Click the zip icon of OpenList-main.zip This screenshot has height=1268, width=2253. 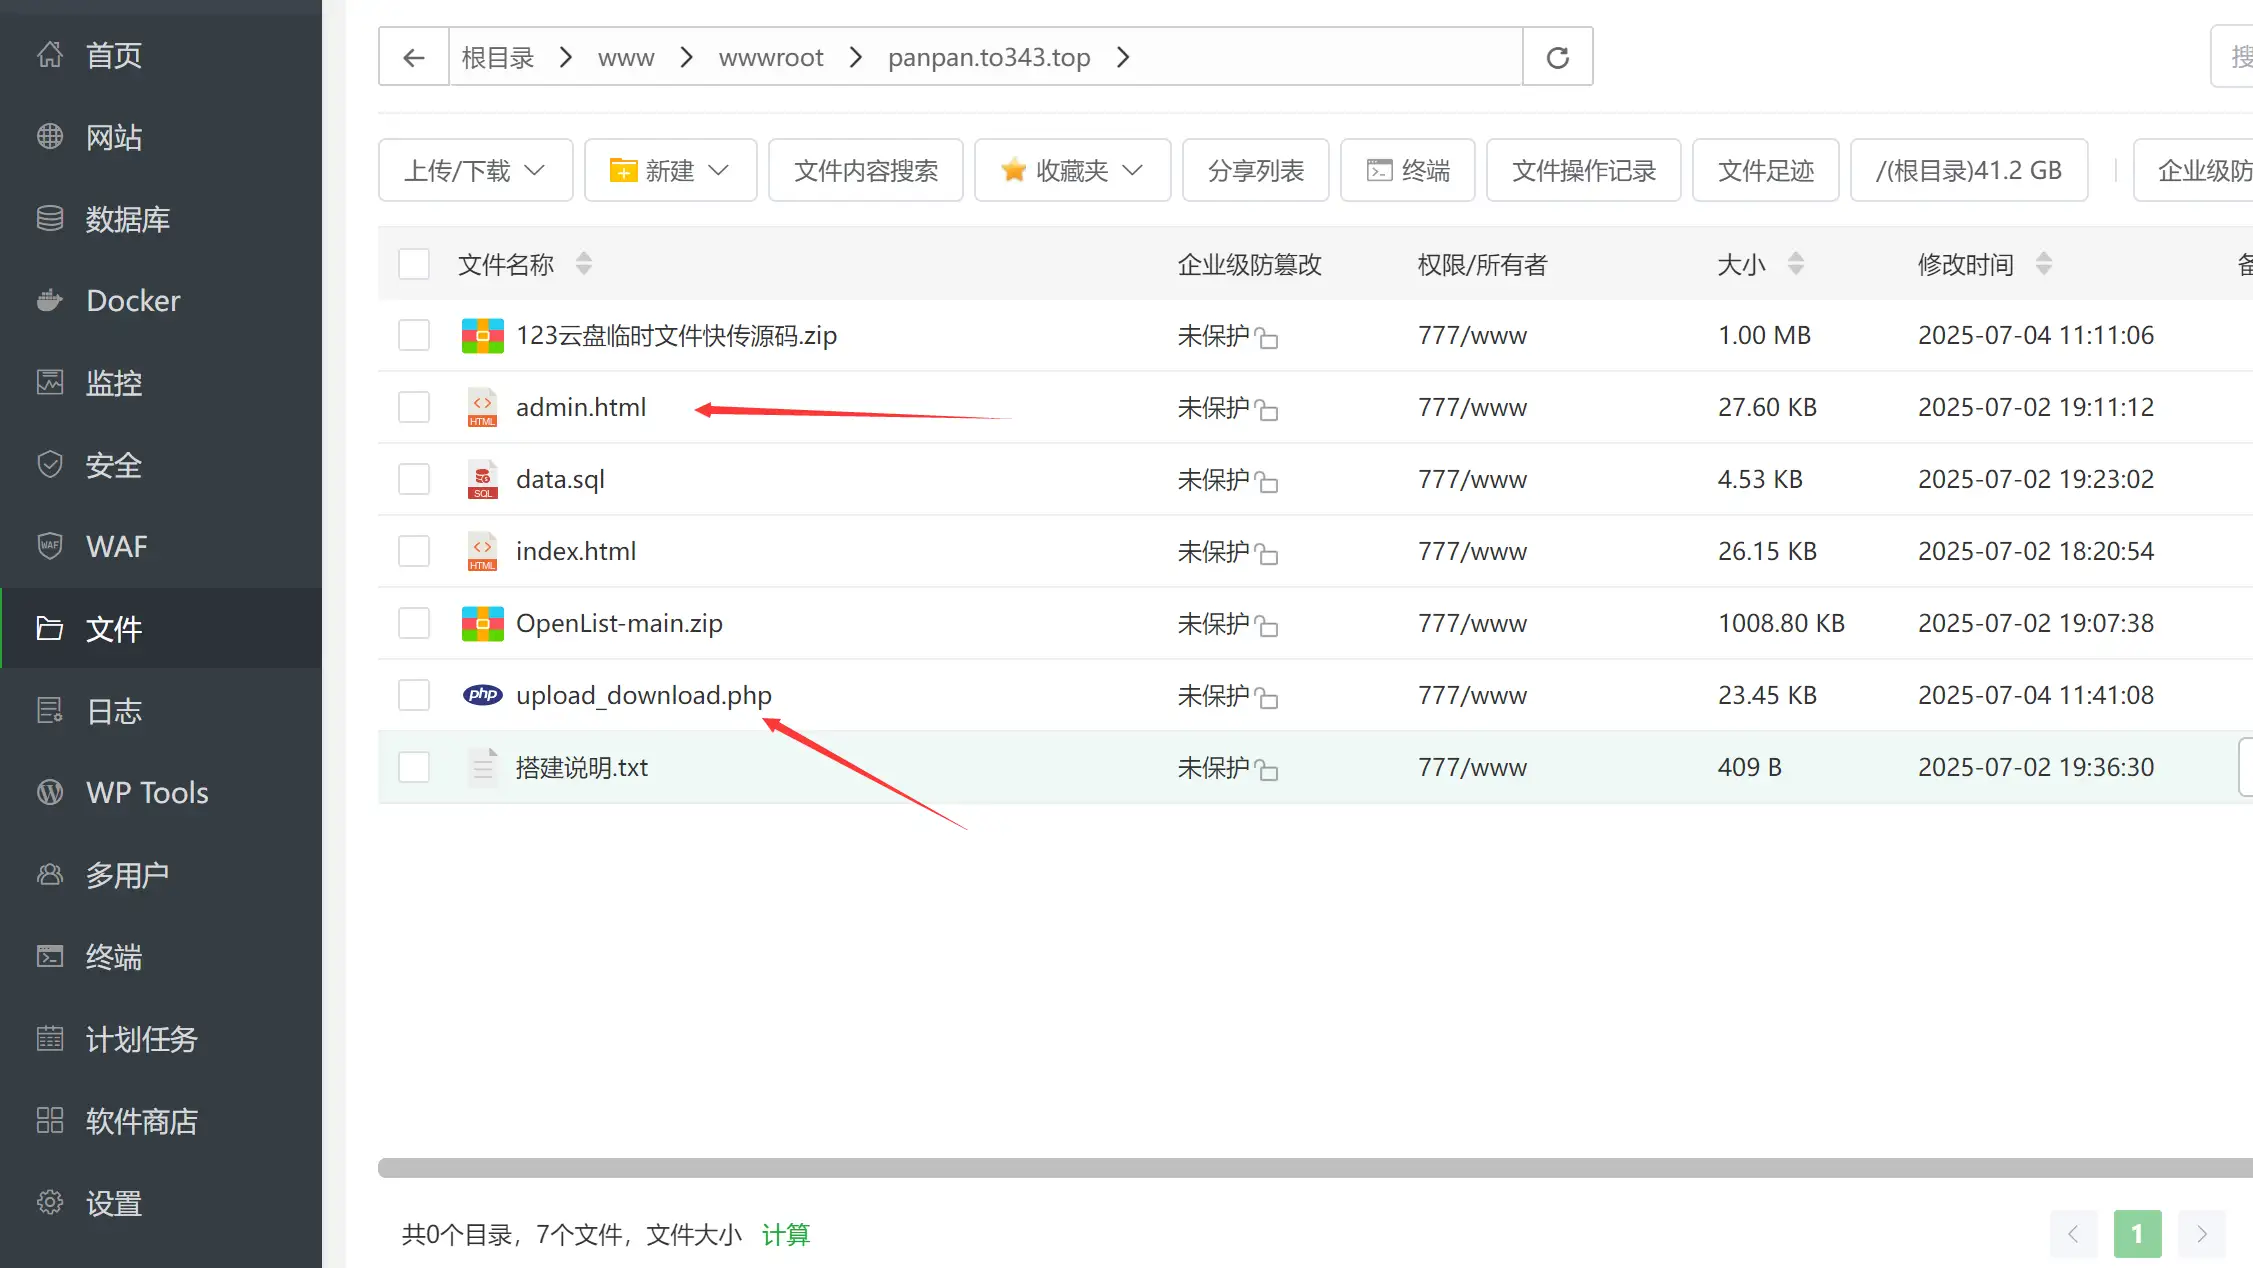(482, 623)
